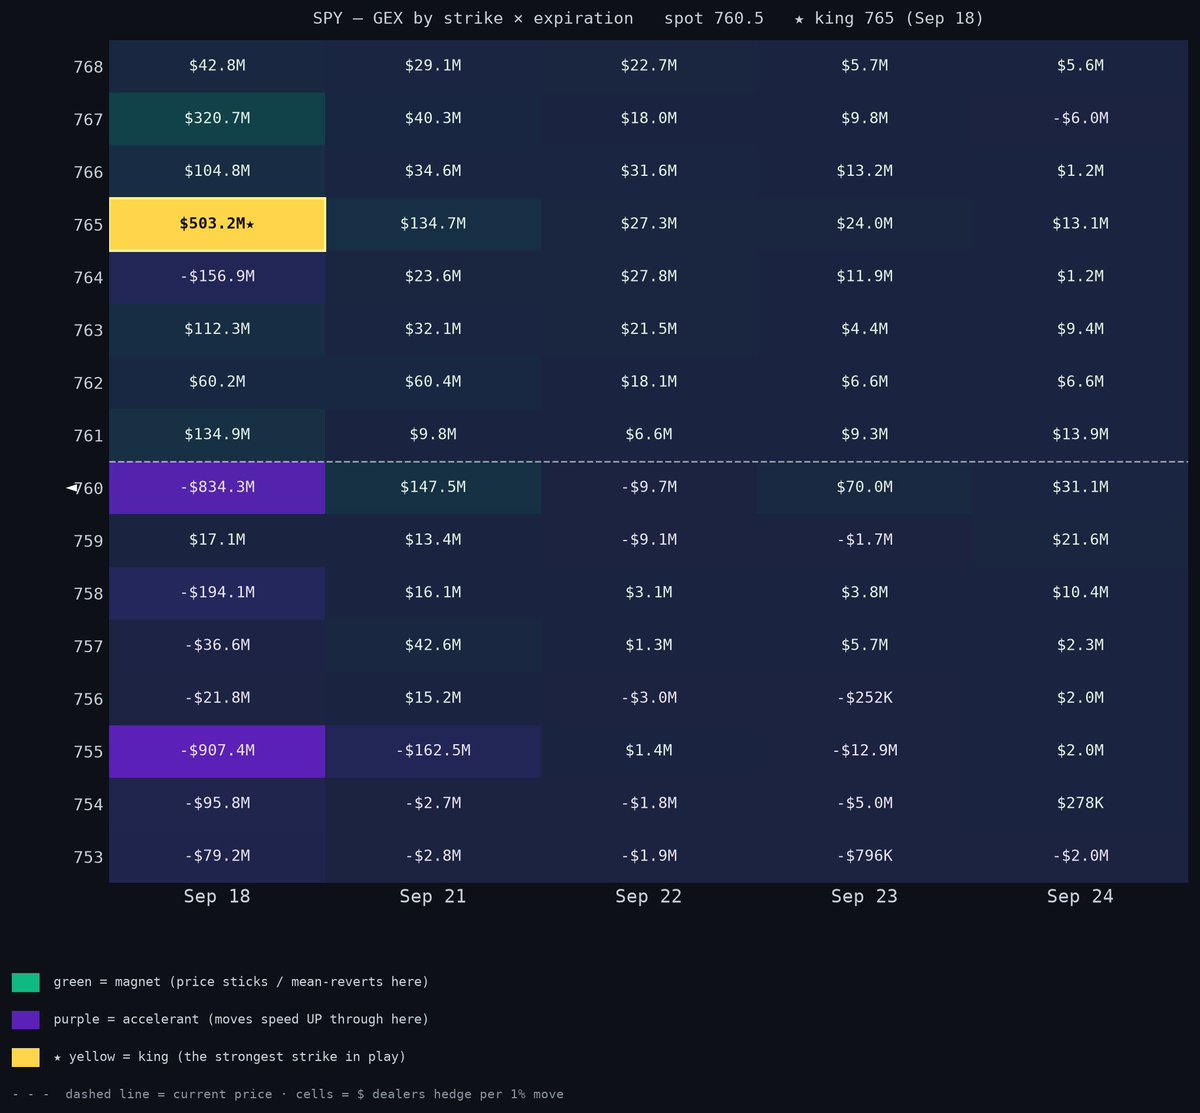The width and height of the screenshot is (1200, 1113).
Task: Click the $104.8M cell
Action: click(x=217, y=171)
